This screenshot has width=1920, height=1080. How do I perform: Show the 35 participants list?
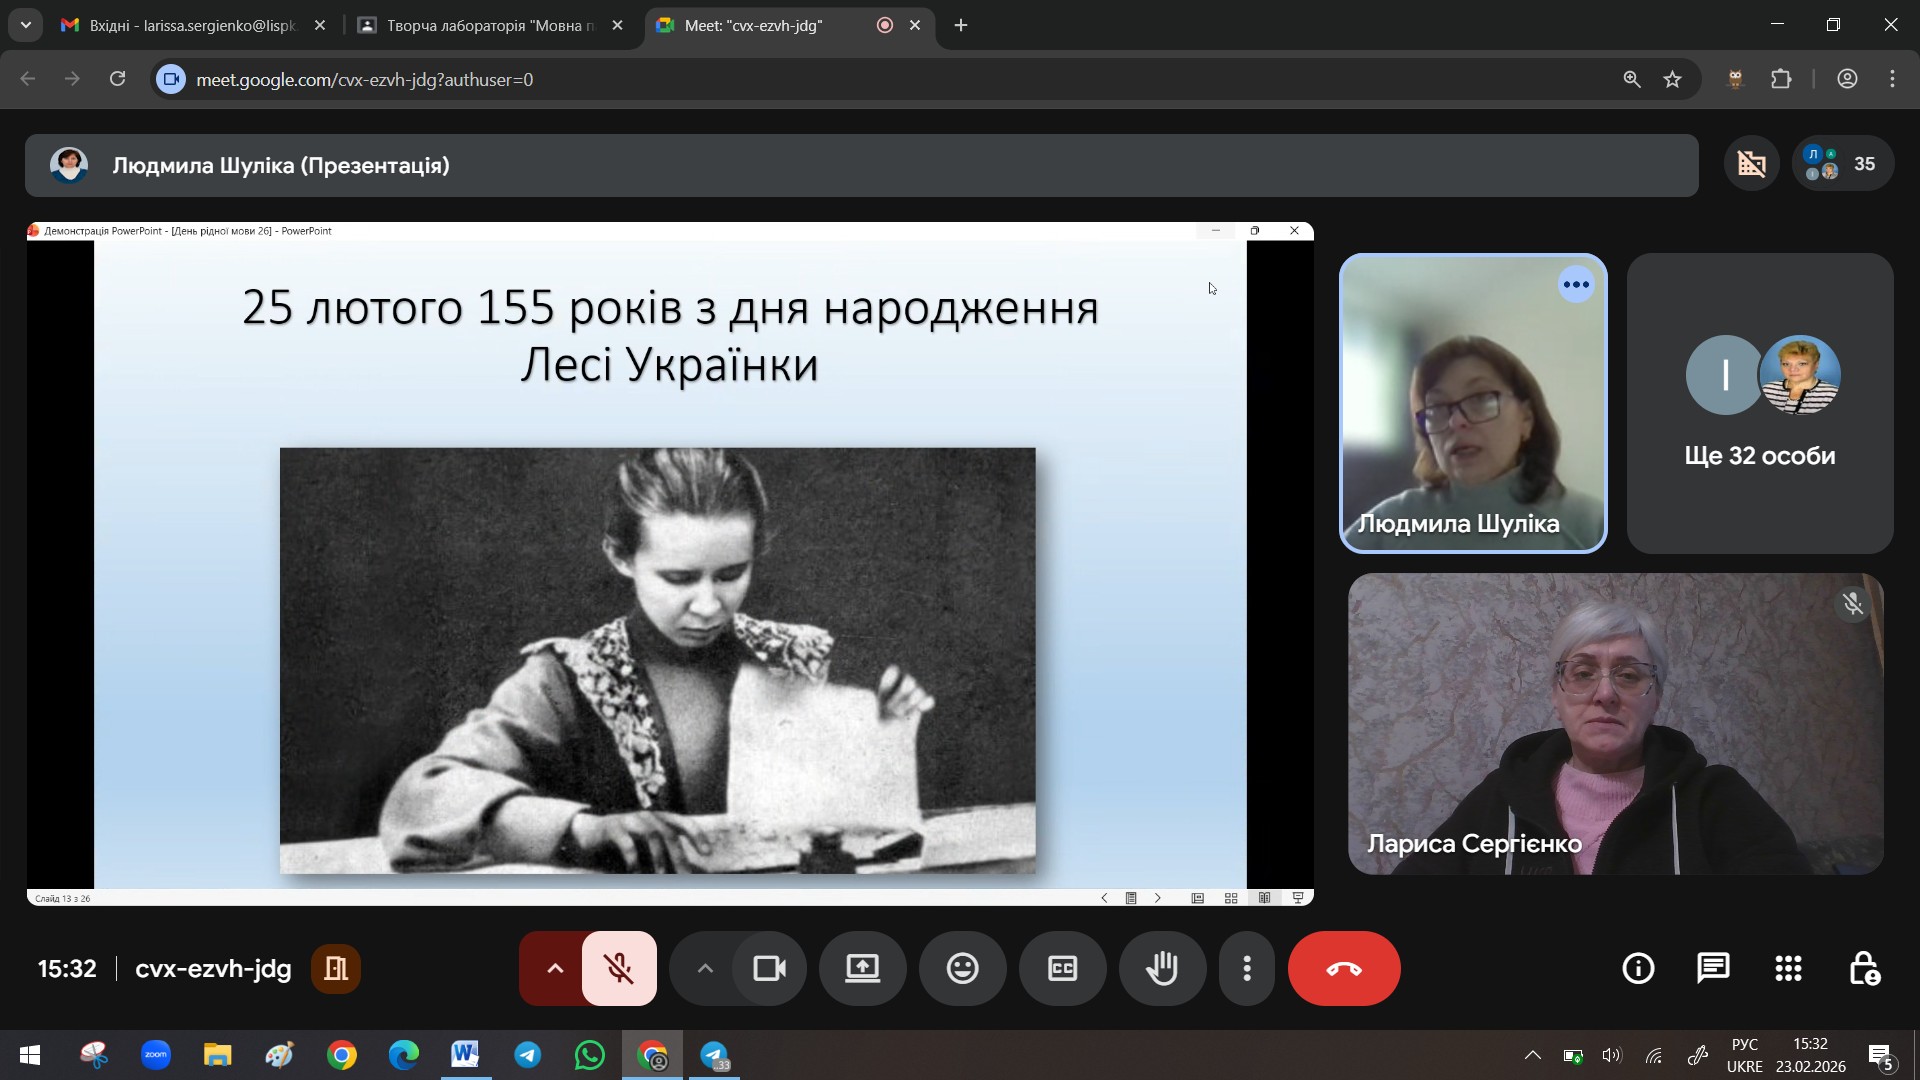[x=1843, y=164]
